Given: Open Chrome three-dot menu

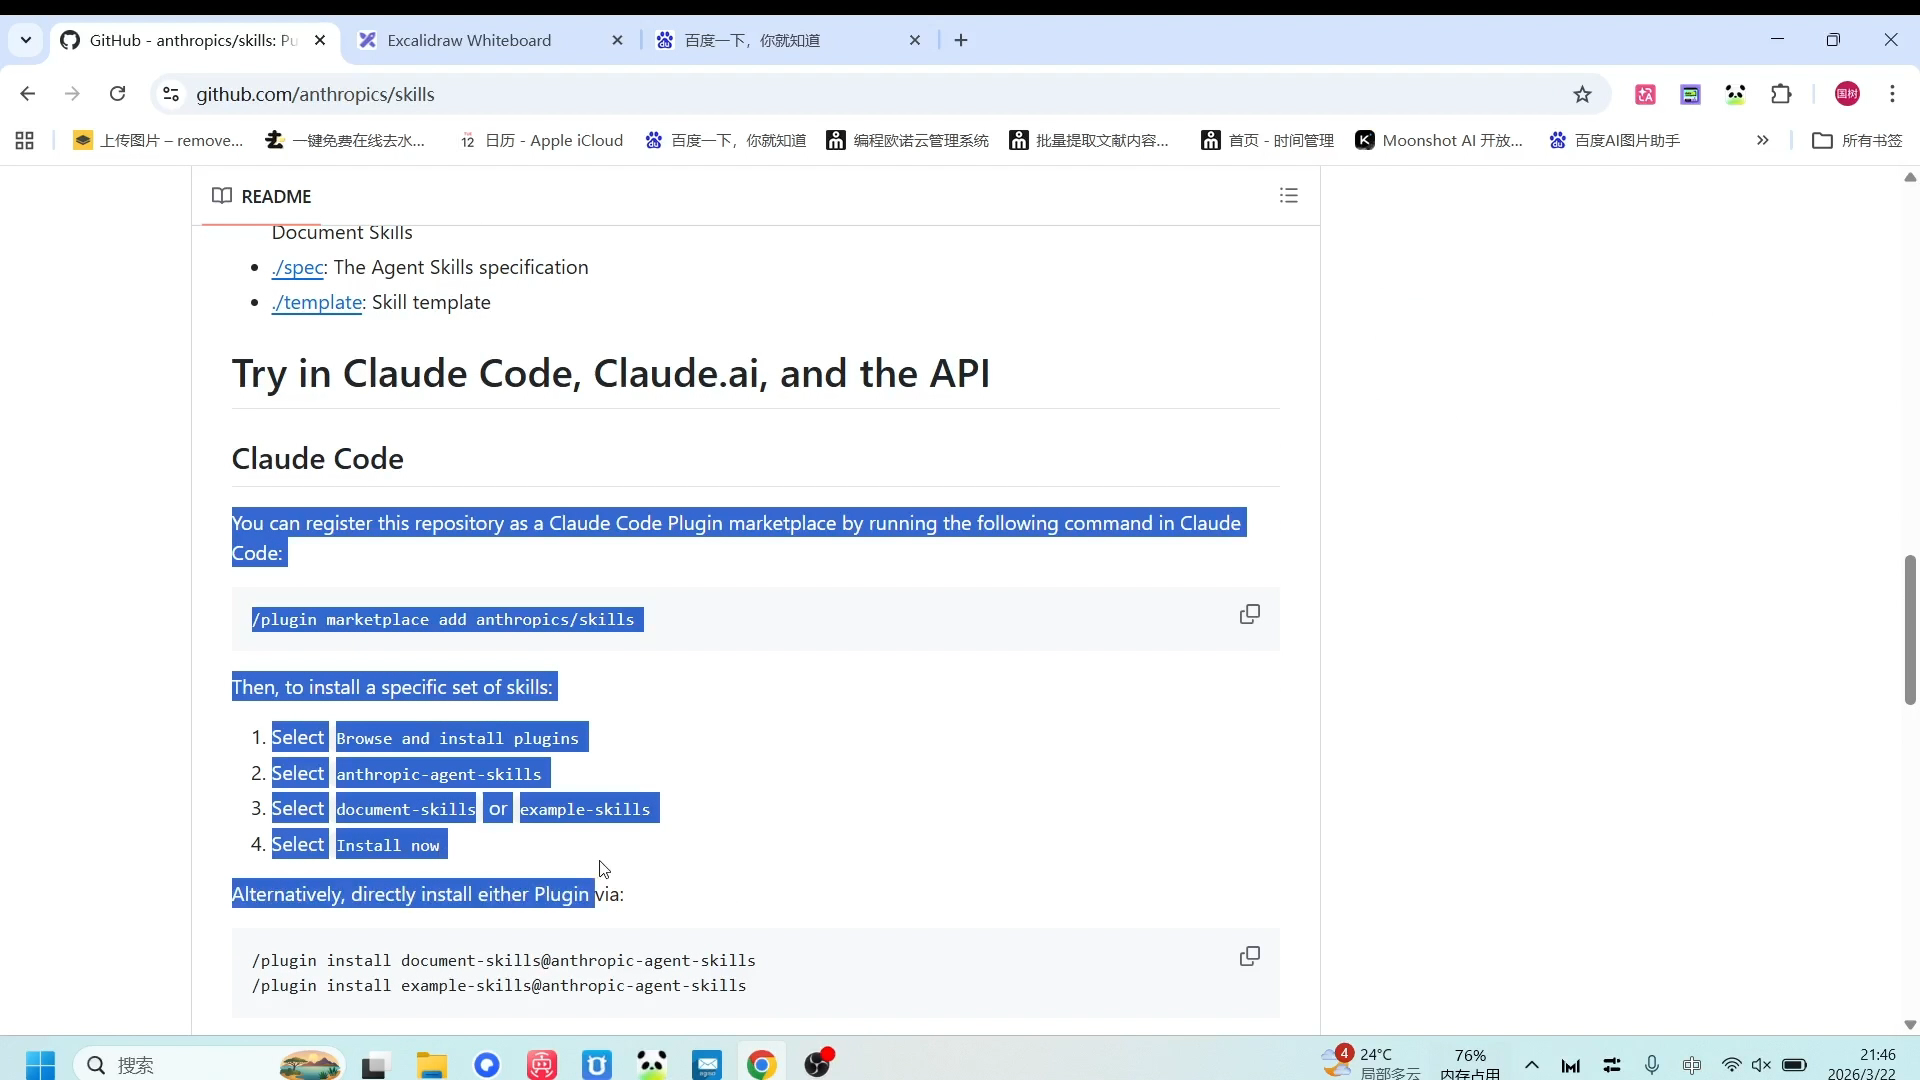Looking at the screenshot, I should 1892,94.
